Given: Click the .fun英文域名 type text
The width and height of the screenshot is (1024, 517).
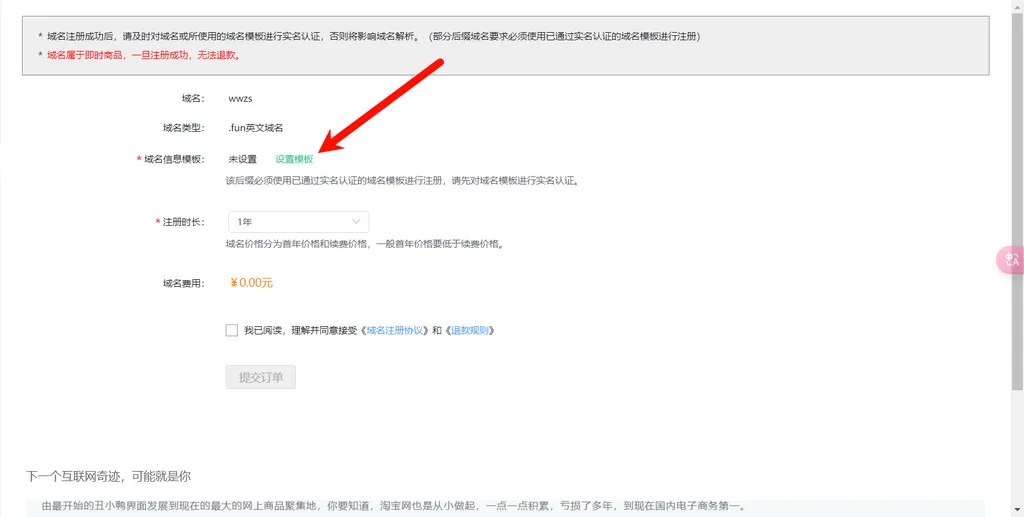Looking at the screenshot, I should 255,128.
